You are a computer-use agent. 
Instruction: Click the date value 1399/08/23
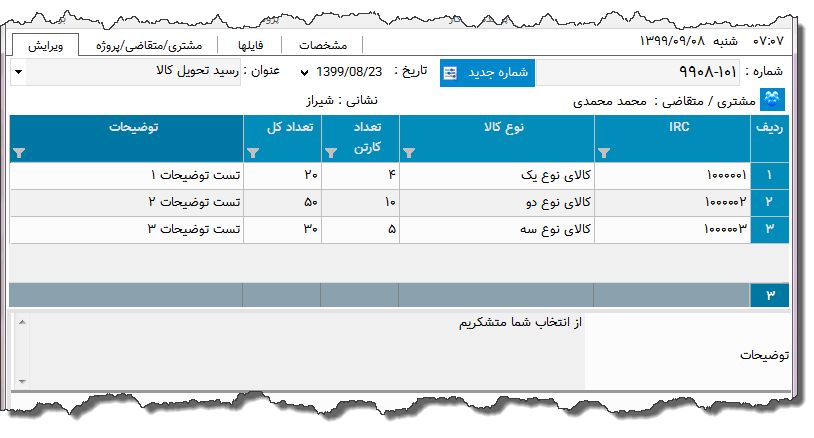point(348,72)
